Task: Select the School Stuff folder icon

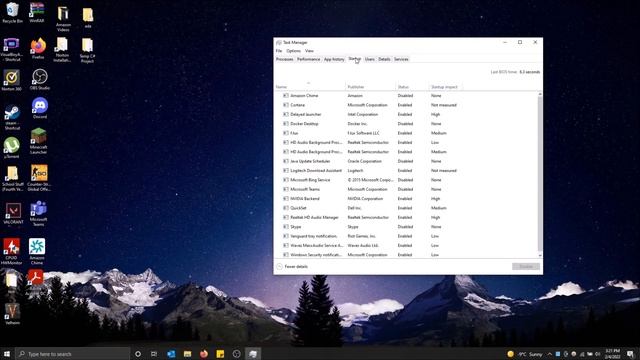Action: click(x=13, y=179)
